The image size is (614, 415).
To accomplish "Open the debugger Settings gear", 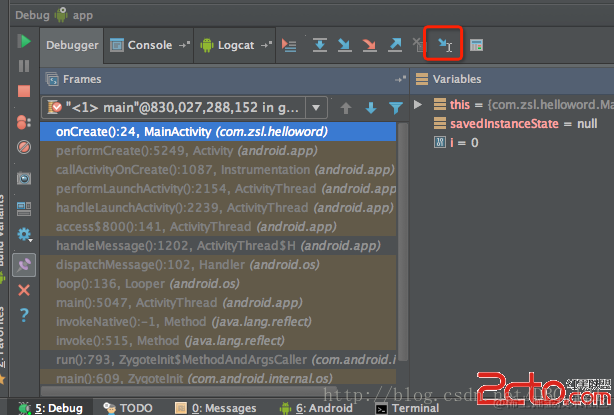I will 24,235.
